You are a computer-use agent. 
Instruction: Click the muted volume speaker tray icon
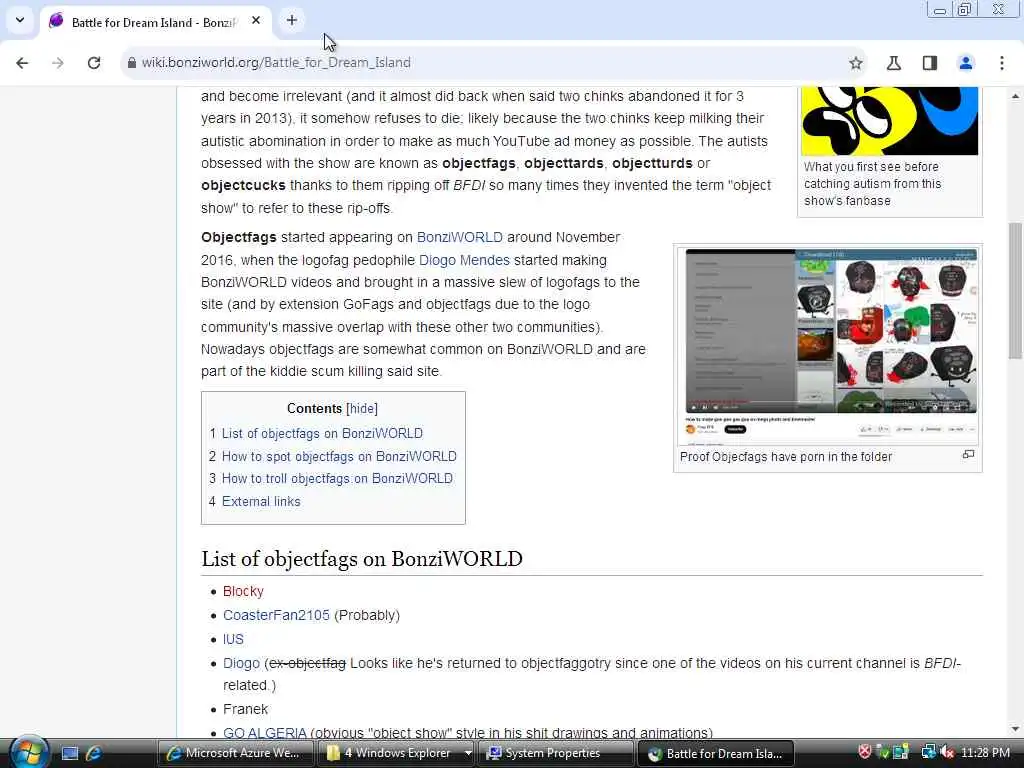[x=948, y=752]
